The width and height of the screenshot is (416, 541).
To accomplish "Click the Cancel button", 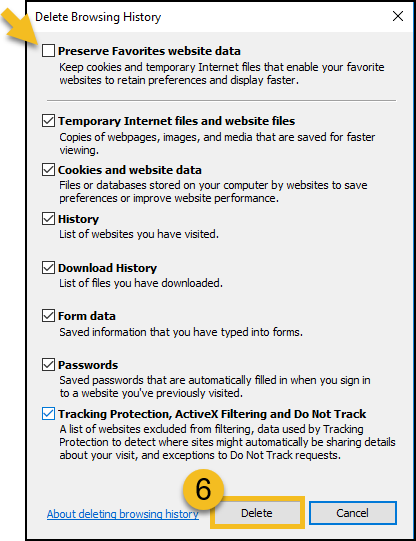I will 353,513.
